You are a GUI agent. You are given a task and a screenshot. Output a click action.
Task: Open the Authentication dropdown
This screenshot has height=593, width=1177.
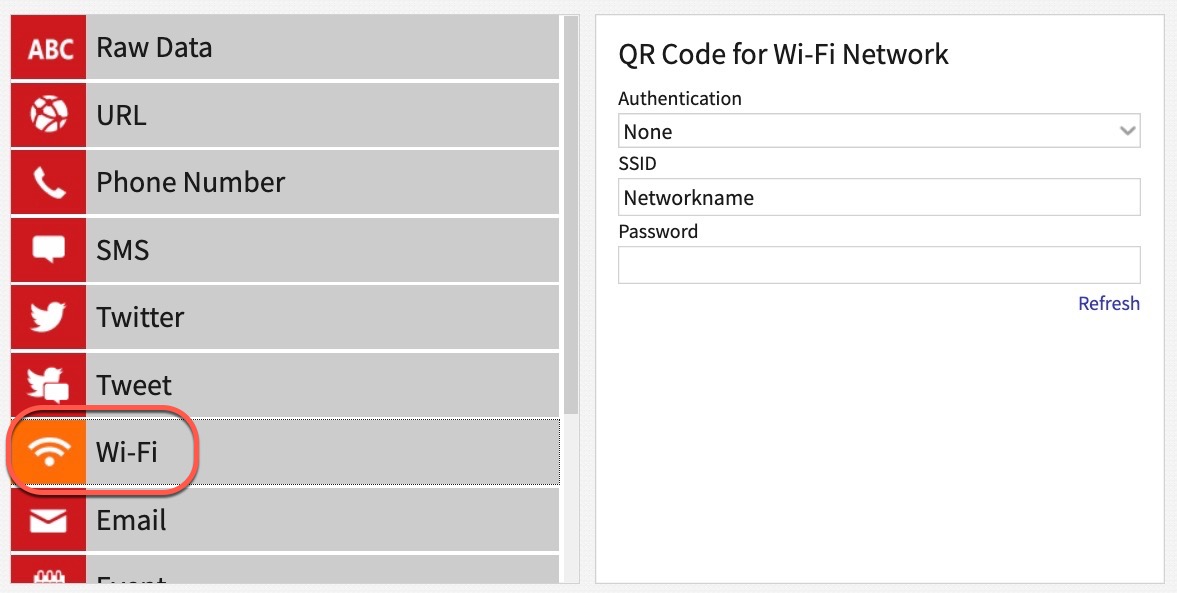click(878, 131)
